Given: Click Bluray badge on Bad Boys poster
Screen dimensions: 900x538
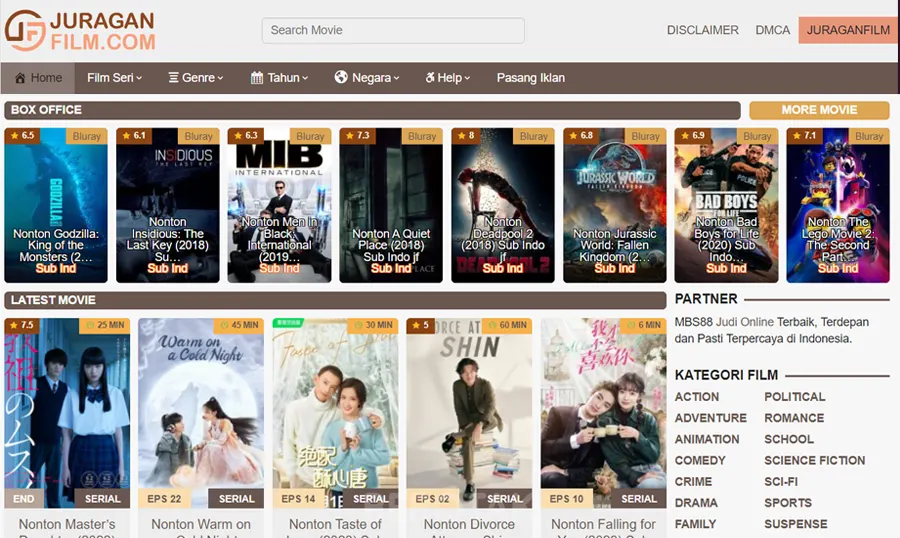Looking at the screenshot, I should (x=757, y=136).
